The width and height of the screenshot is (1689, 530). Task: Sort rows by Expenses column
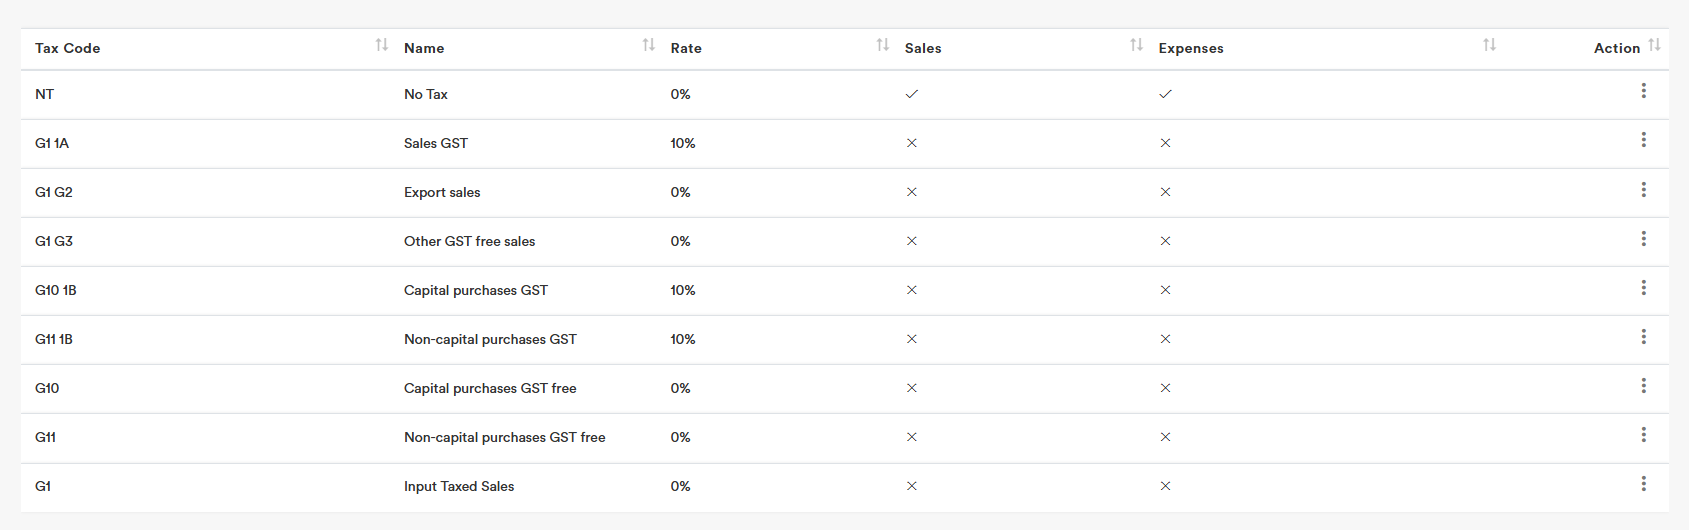pyautogui.click(x=1489, y=45)
